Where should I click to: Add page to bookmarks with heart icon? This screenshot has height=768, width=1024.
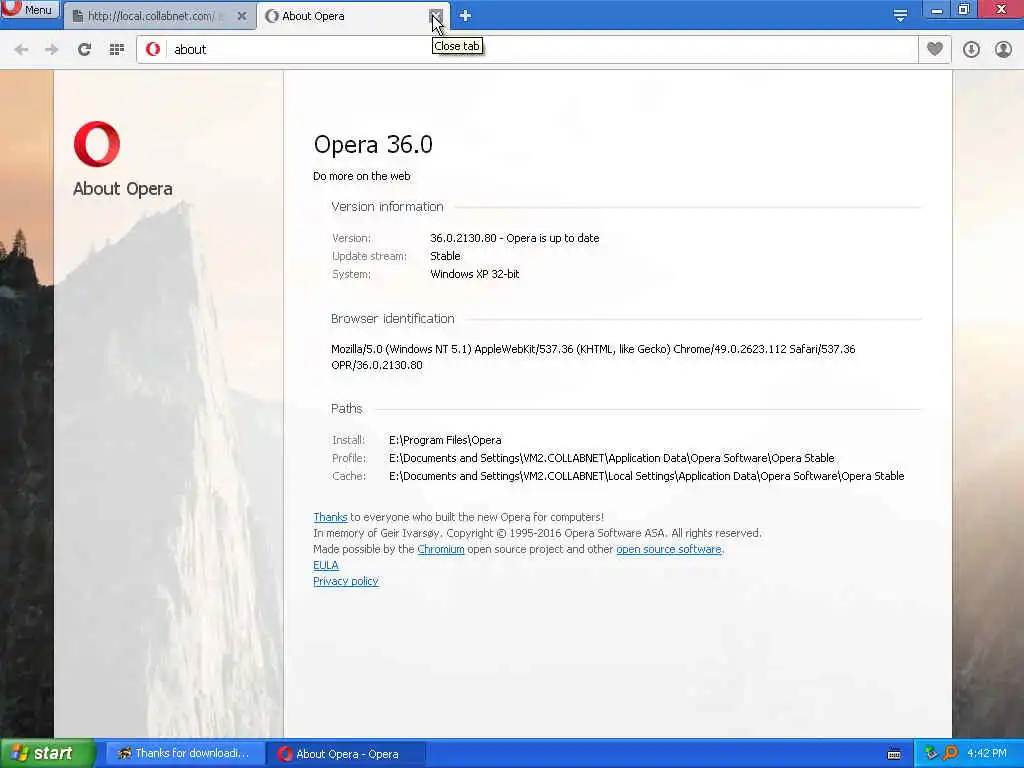(935, 49)
